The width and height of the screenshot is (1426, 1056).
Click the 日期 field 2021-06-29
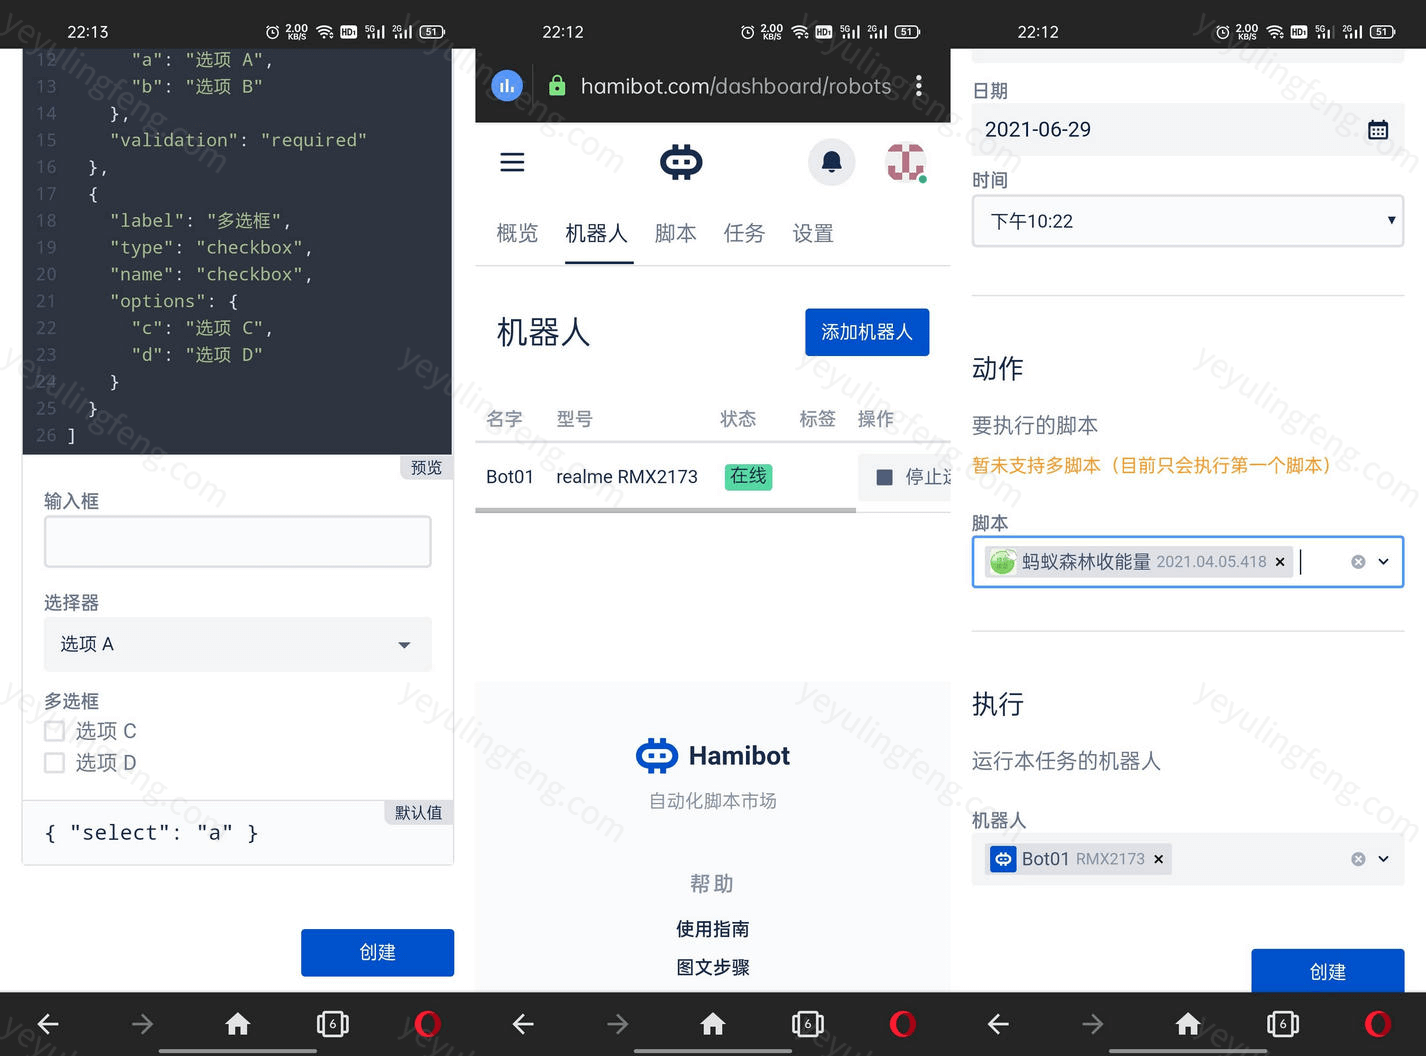tap(1188, 130)
